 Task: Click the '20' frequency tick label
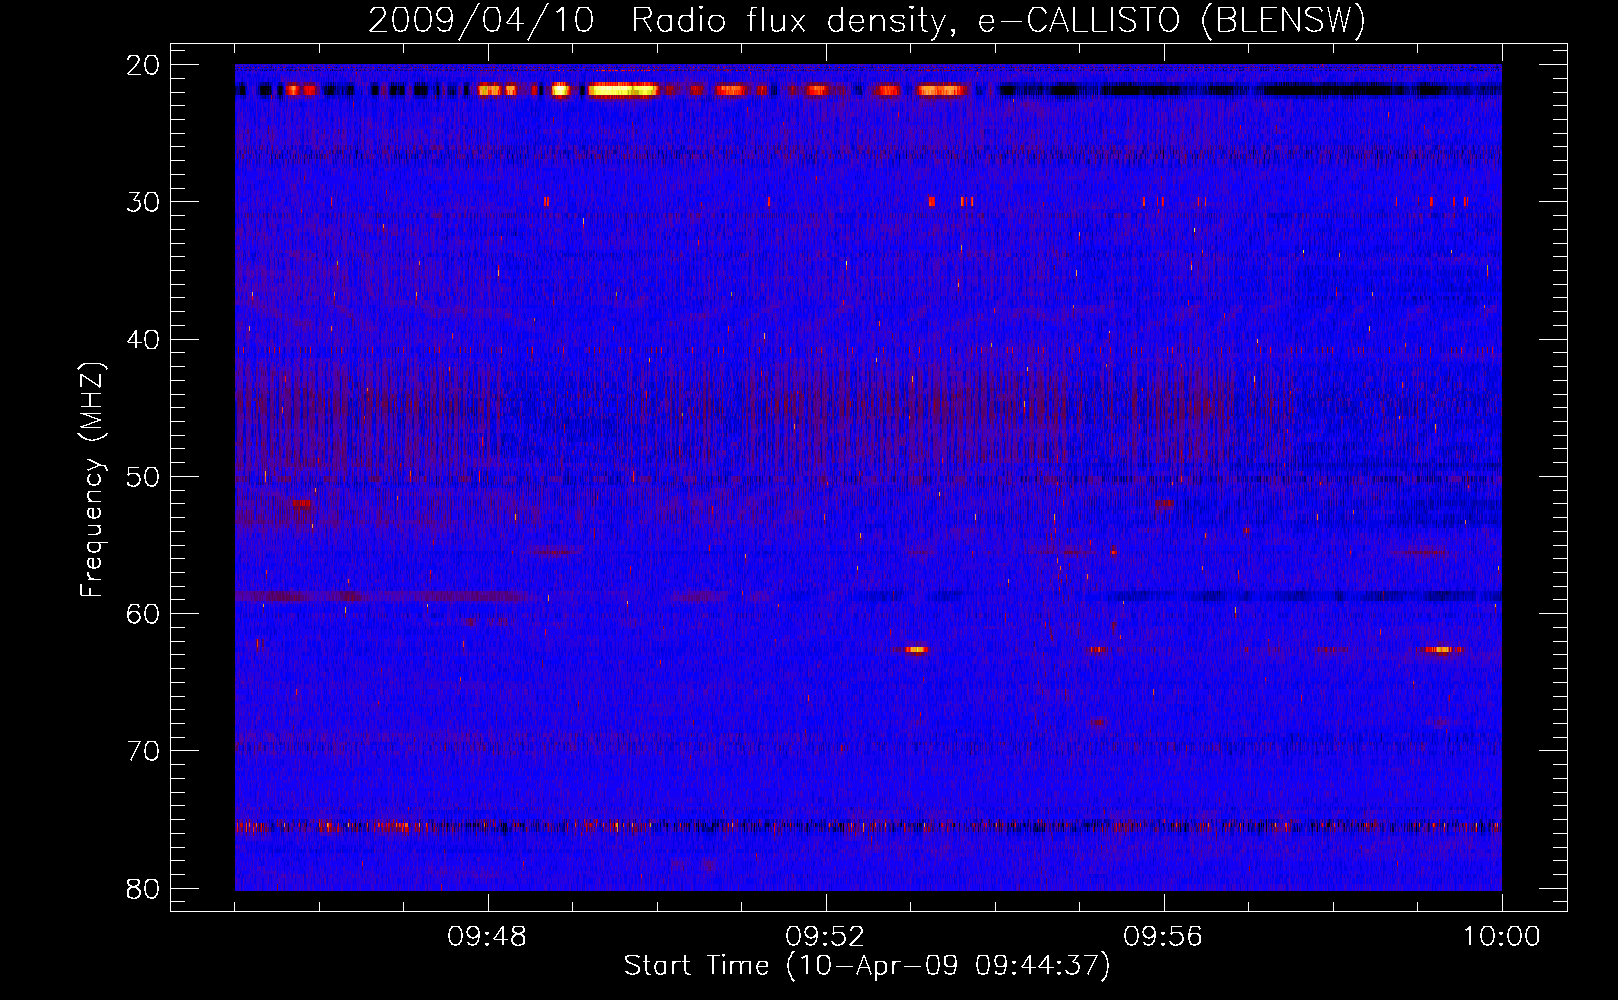click(144, 65)
